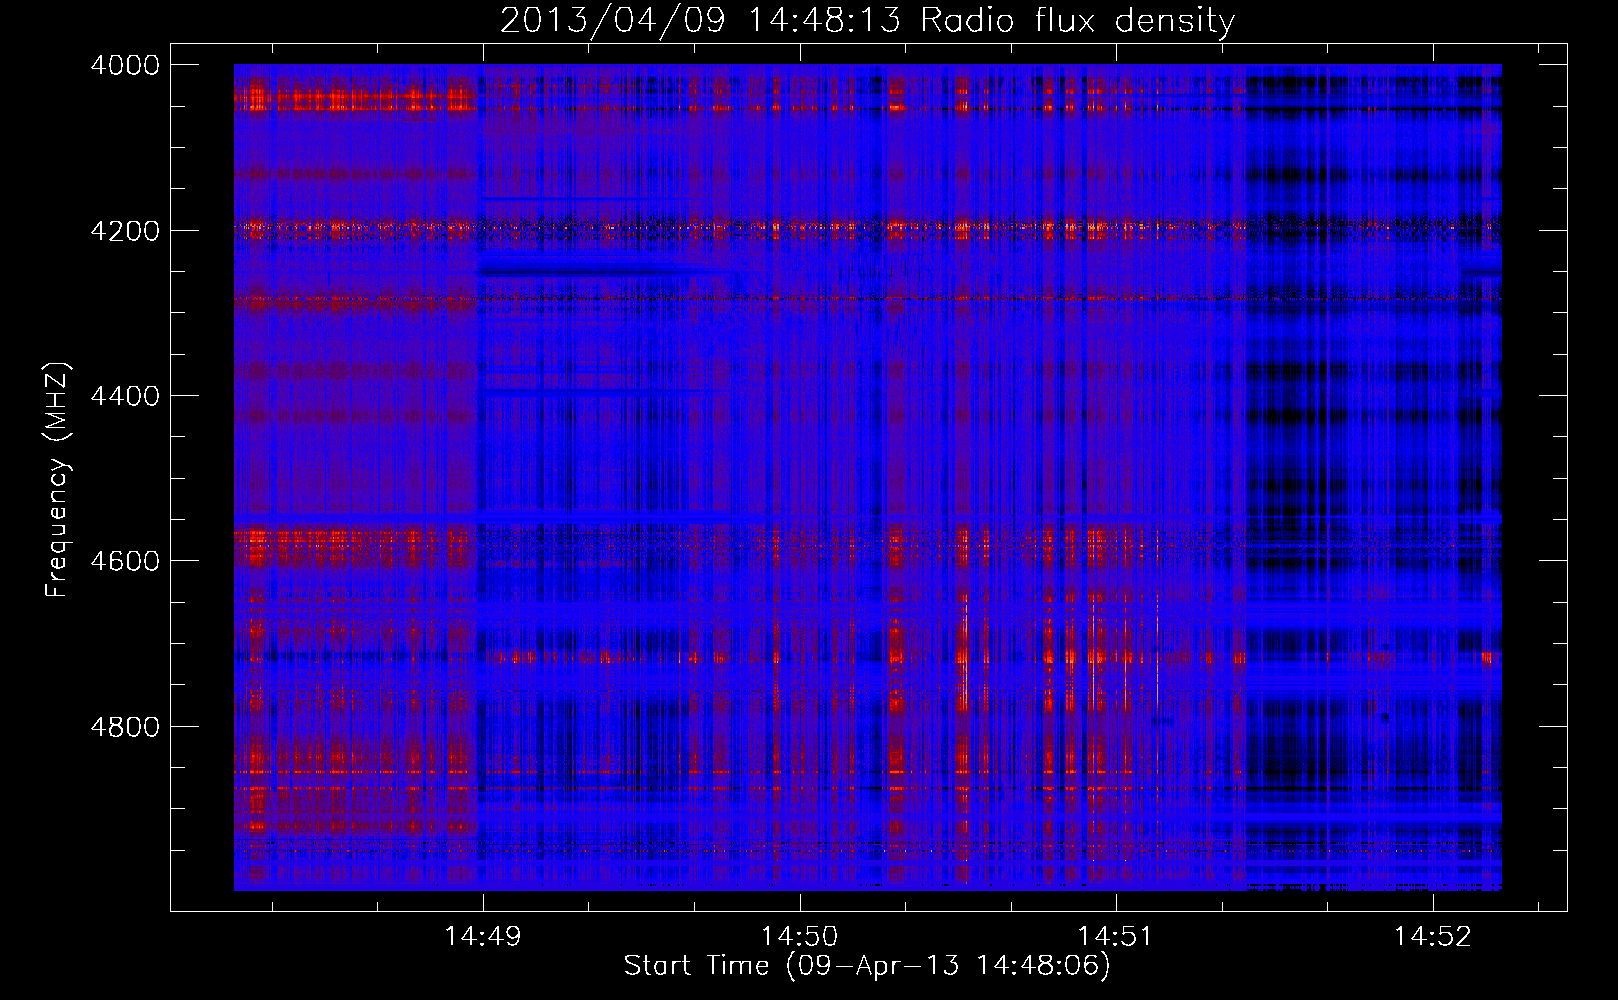Click the 14:52 time tick label
Screen dimensions: 1618x1000
[1432, 936]
